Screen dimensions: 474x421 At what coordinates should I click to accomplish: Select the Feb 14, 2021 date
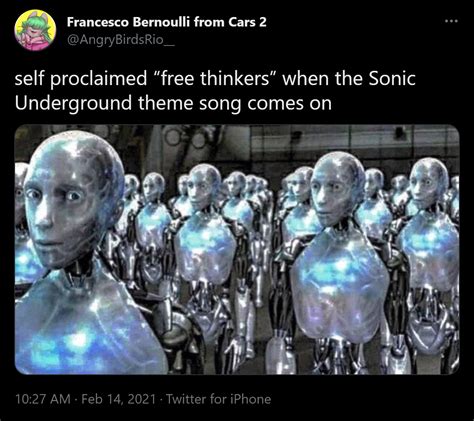coord(118,399)
